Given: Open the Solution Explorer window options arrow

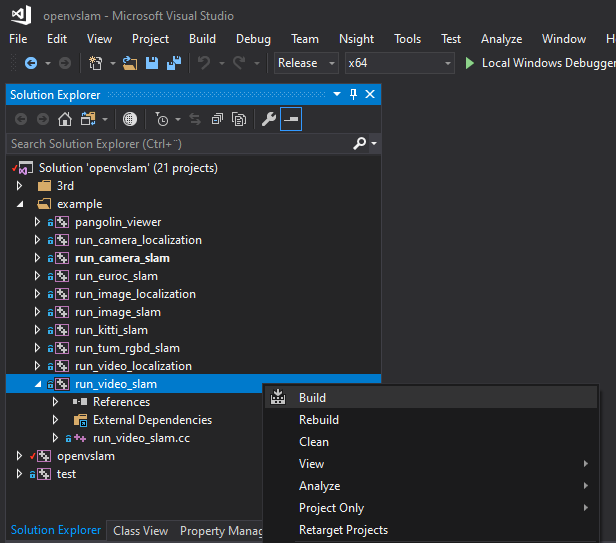Looking at the screenshot, I should coord(337,94).
